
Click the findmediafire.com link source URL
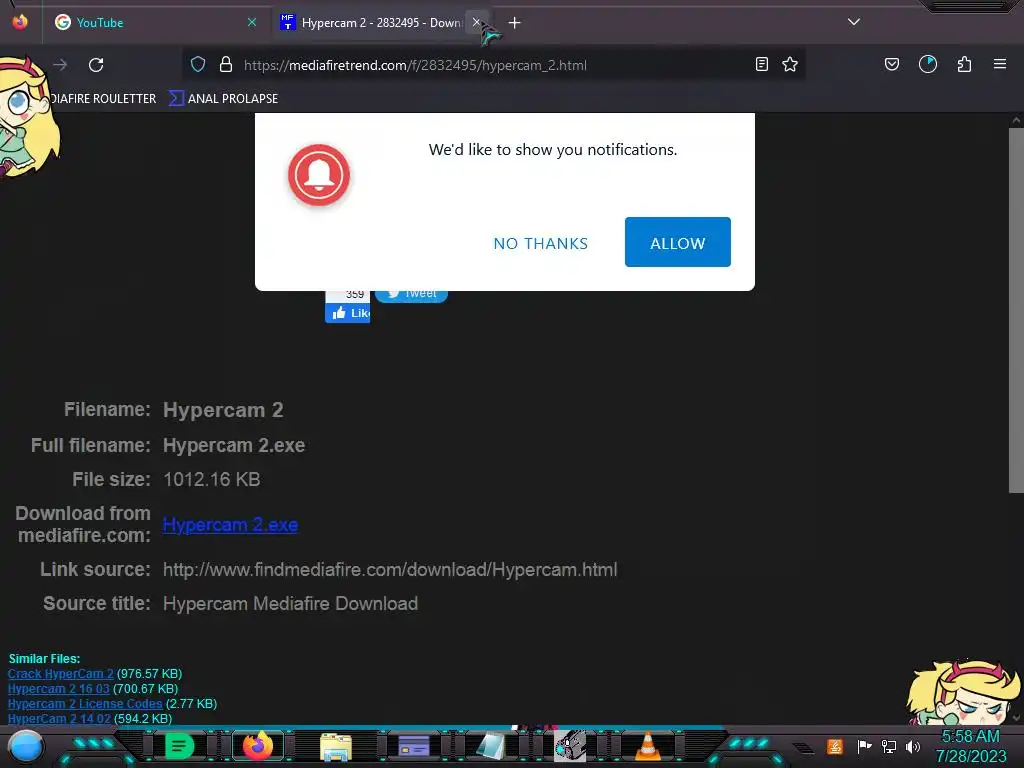[390, 569]
